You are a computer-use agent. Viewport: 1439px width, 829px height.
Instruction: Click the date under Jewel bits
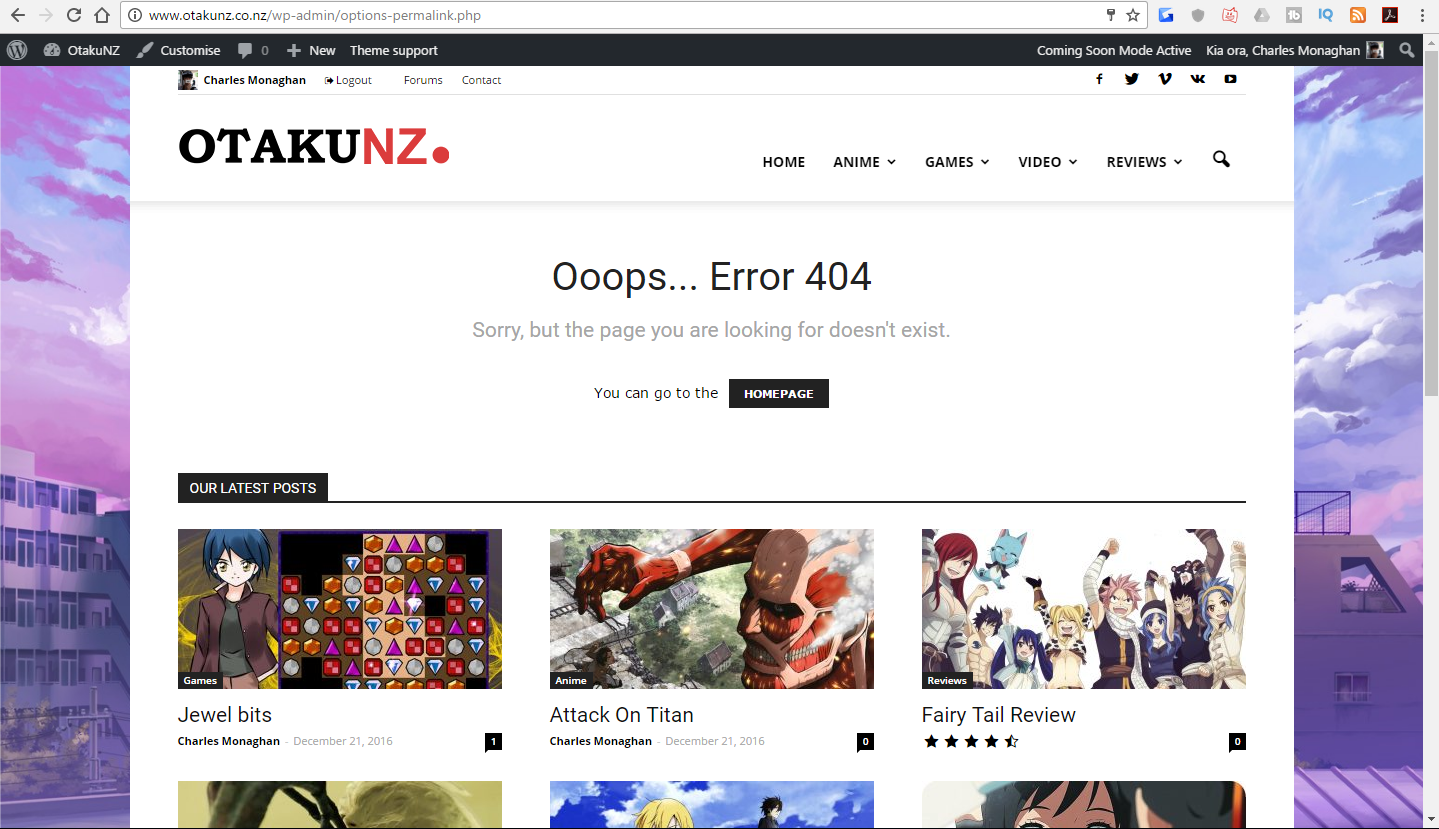(343, 741)
